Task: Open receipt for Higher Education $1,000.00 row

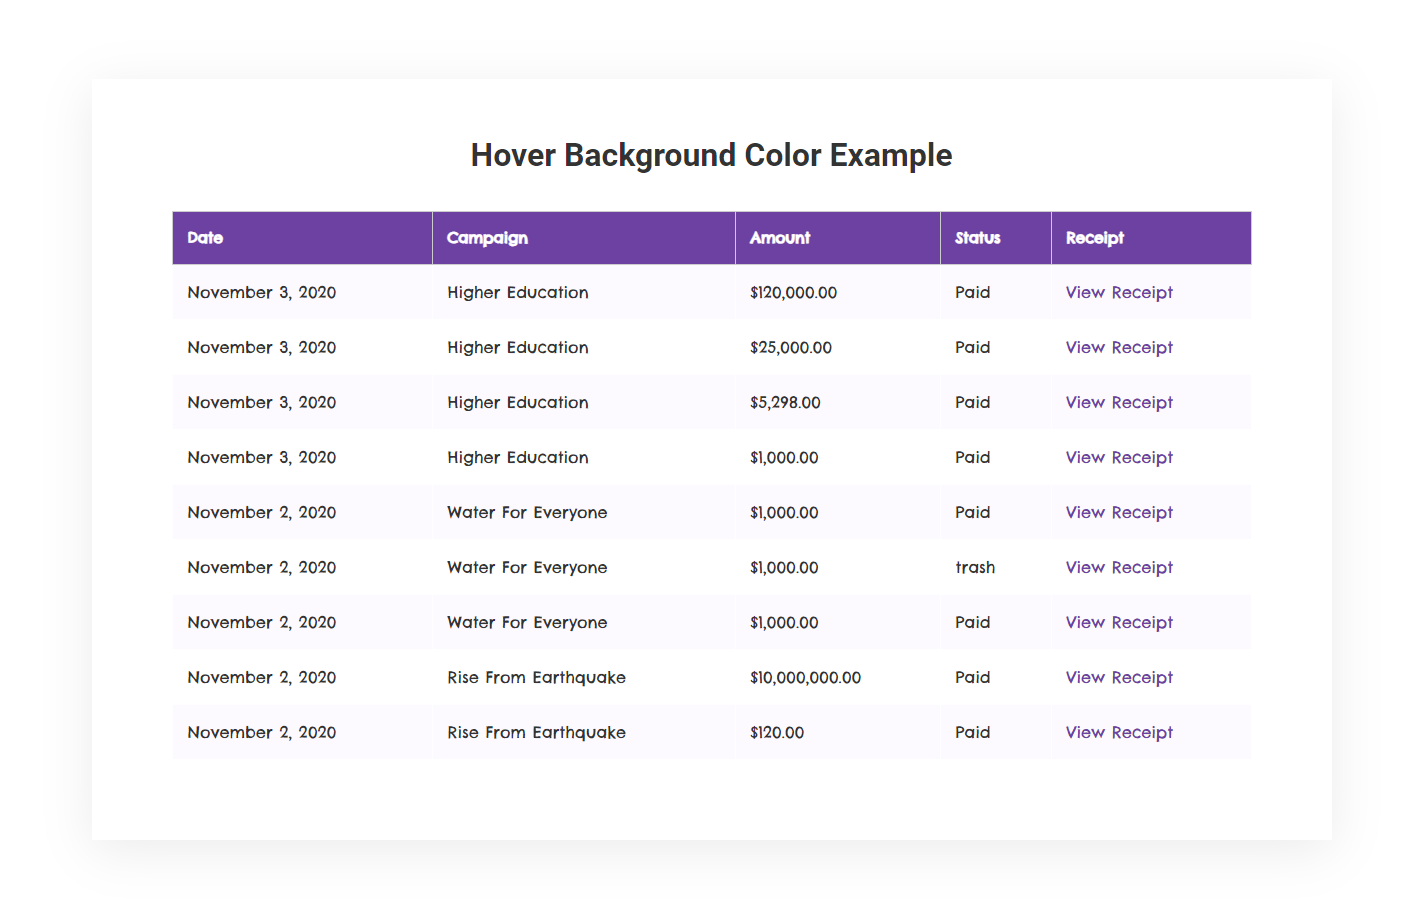Action: coord(1119,458)
